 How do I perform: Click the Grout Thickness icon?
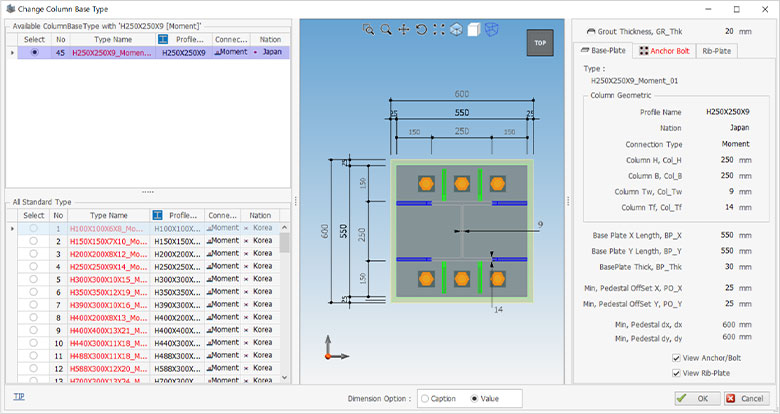point(591,31)
